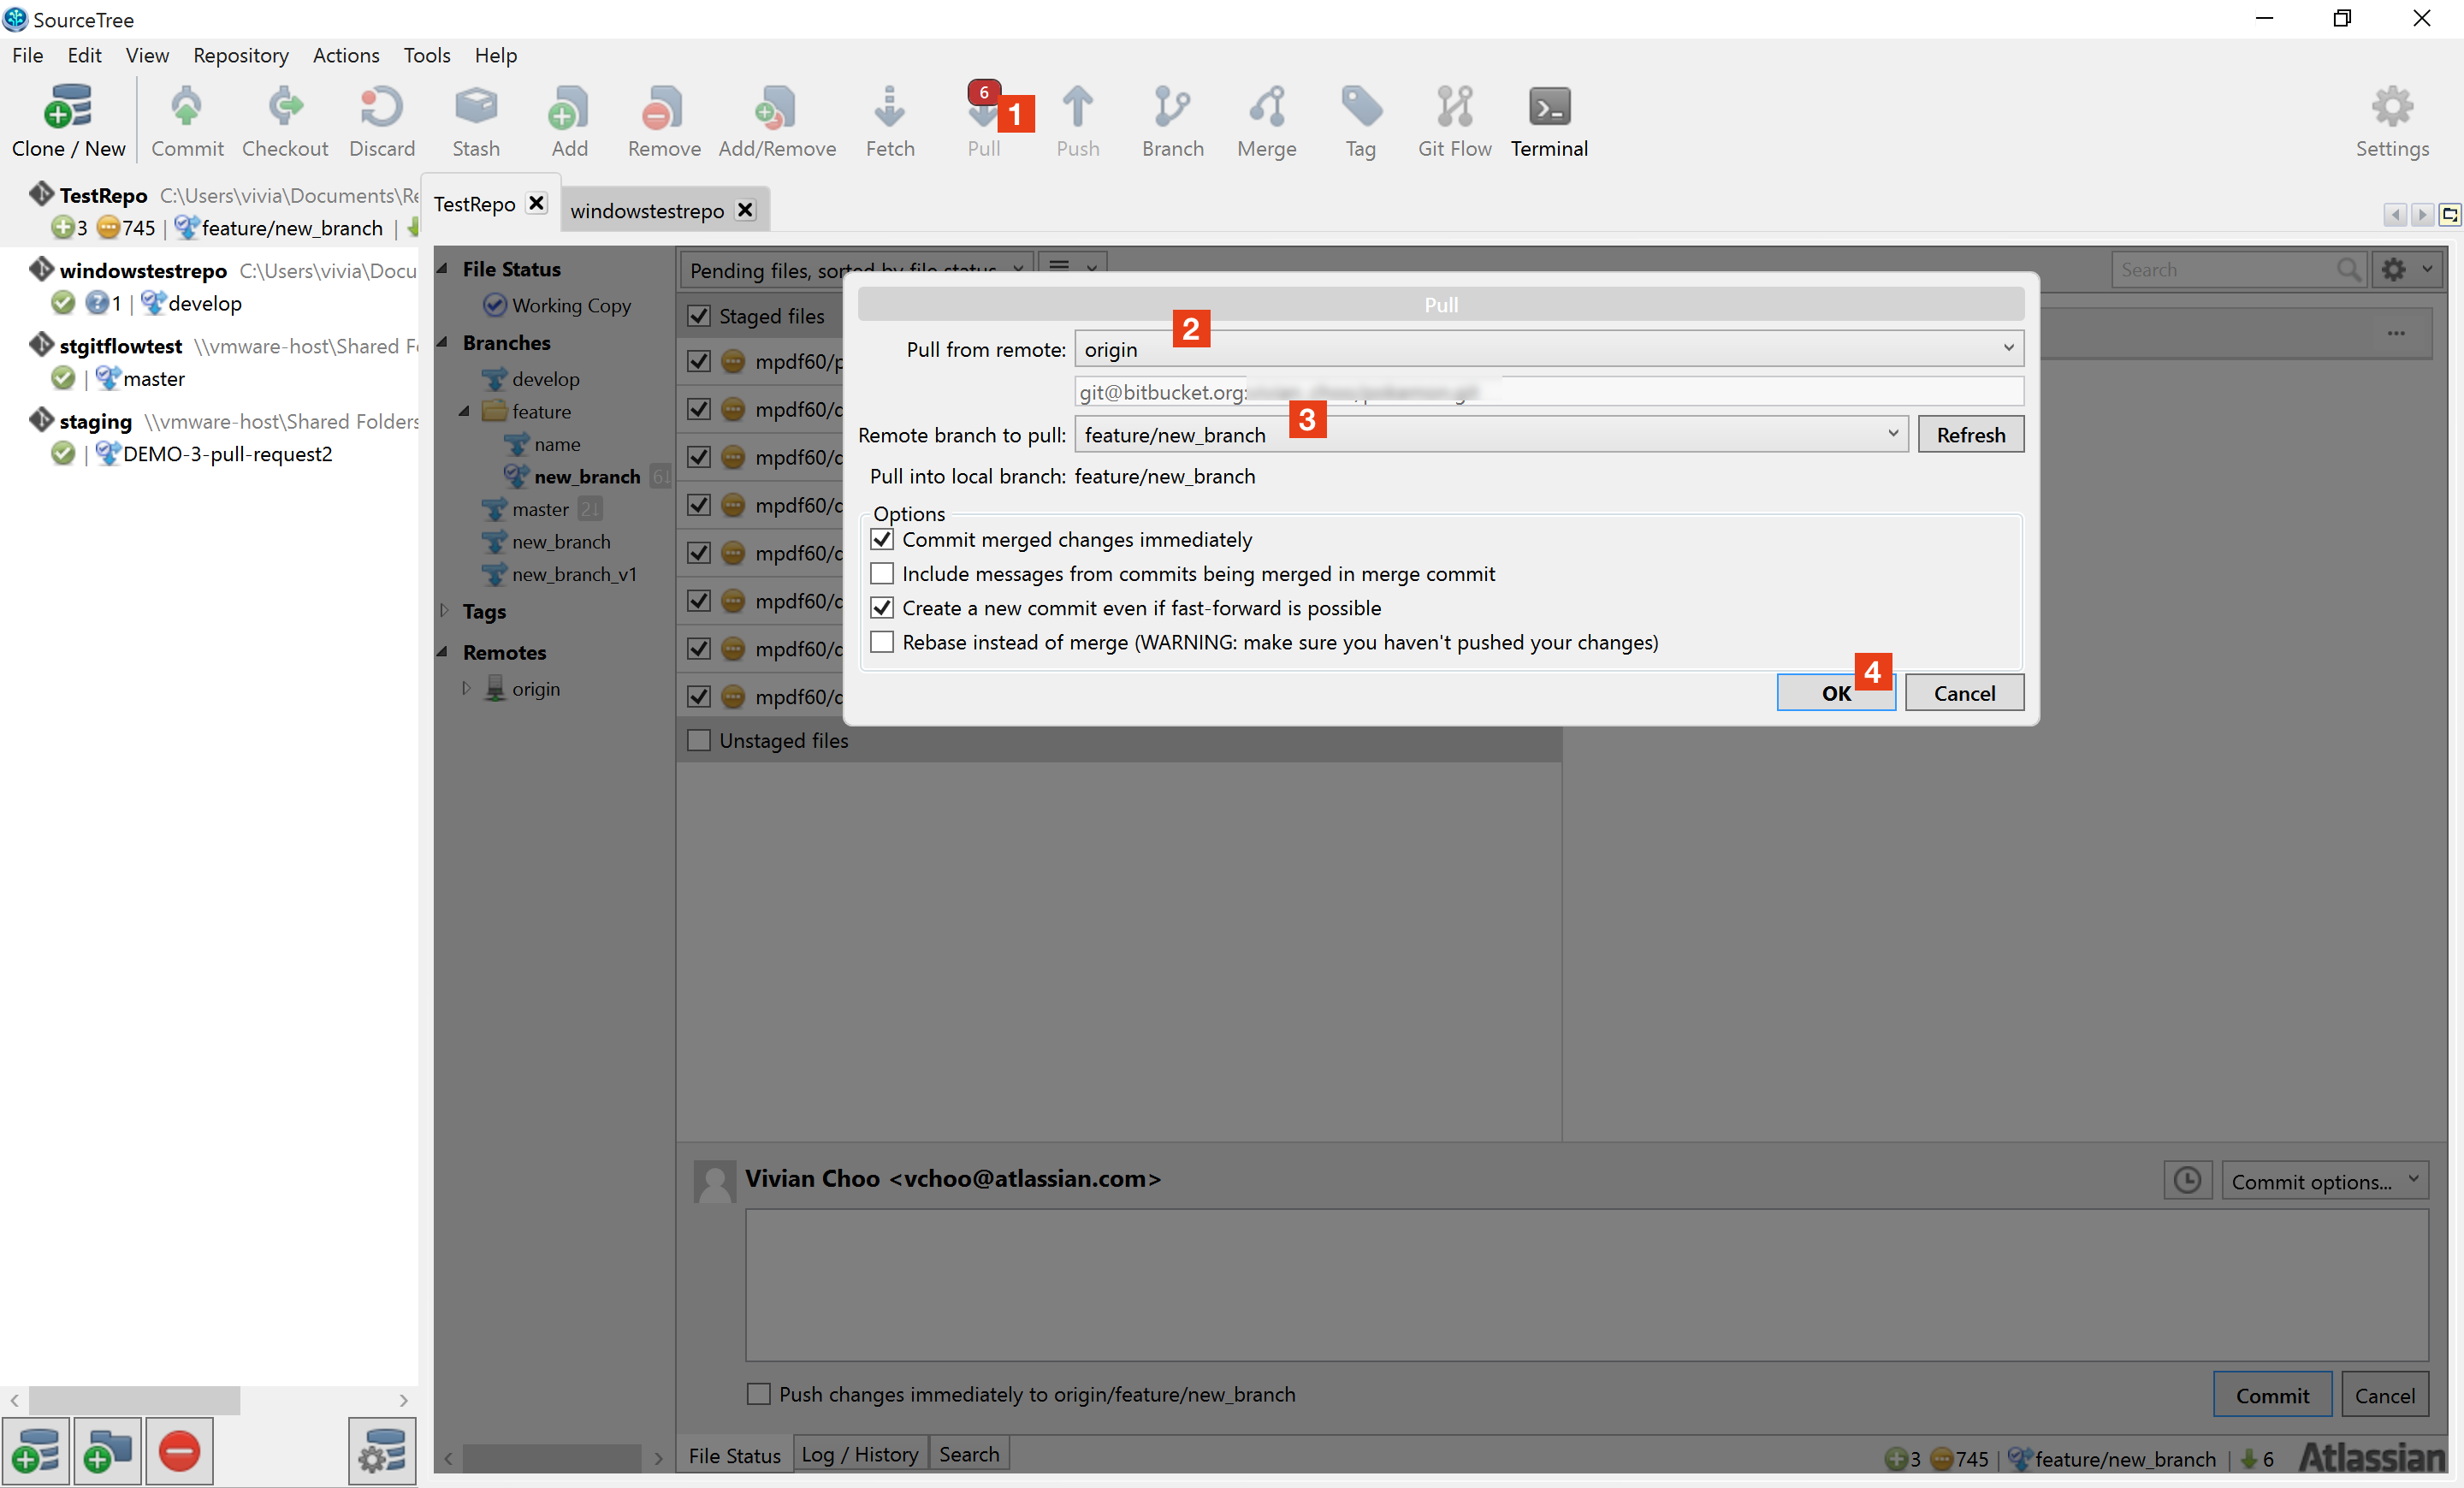Click the add folder icon at bottom left

pyautogui.click(x=108, y=1451)
